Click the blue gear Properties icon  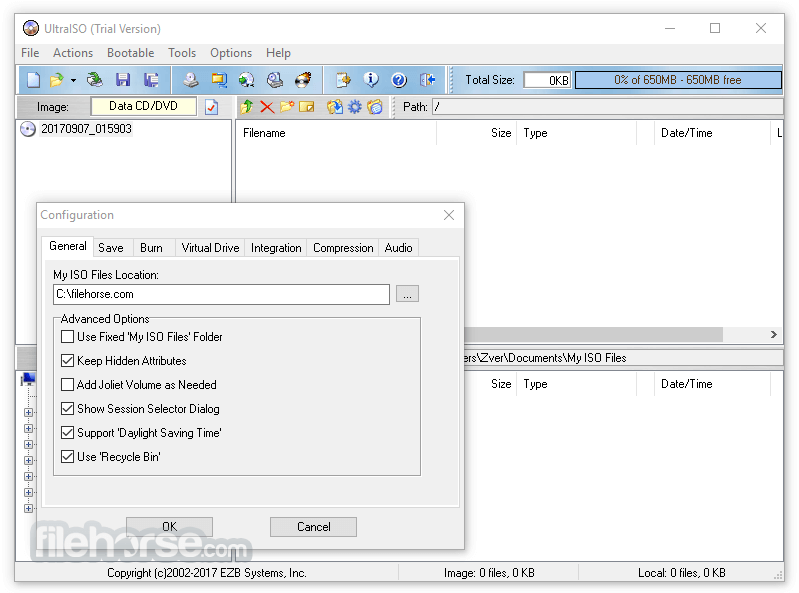tap(355, 107)
